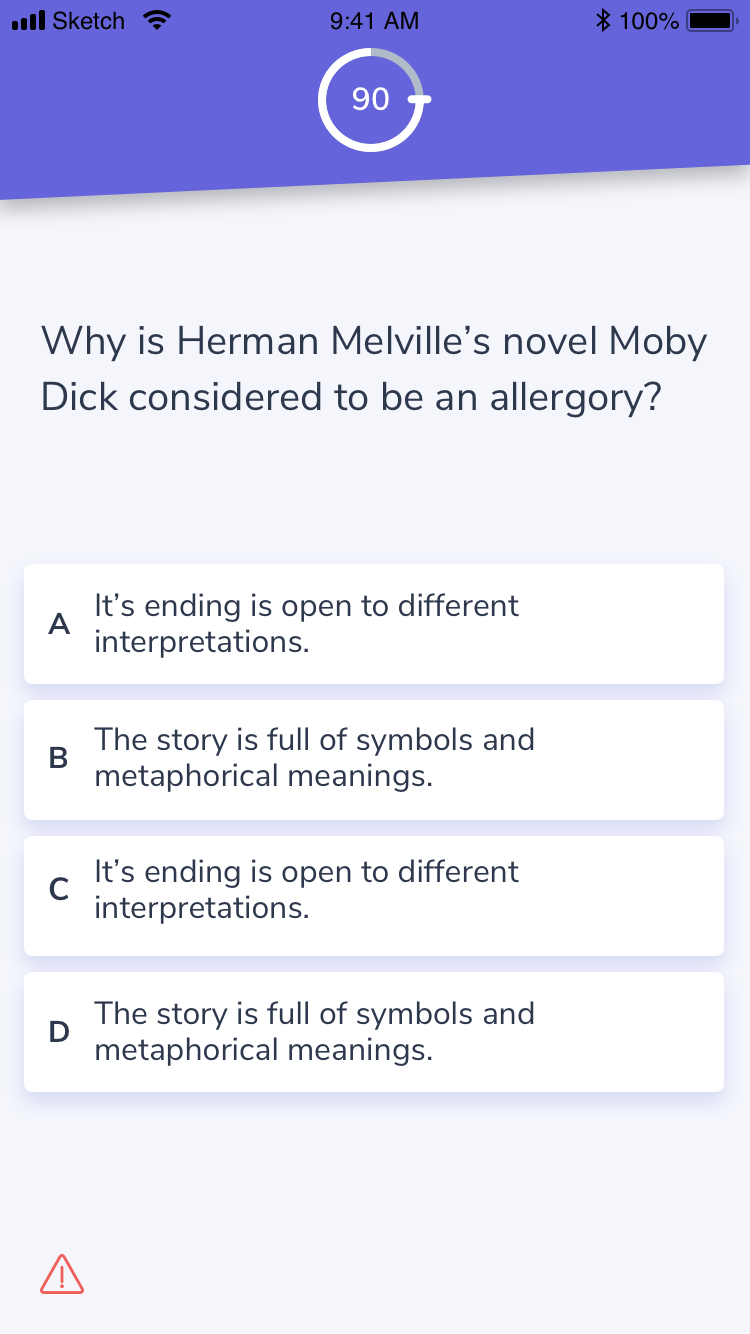Image resolution: width=750 pixels, height=1334 pixels.
Task: Pick answer D with metaphorical meanings
Action: [374, 1031]
